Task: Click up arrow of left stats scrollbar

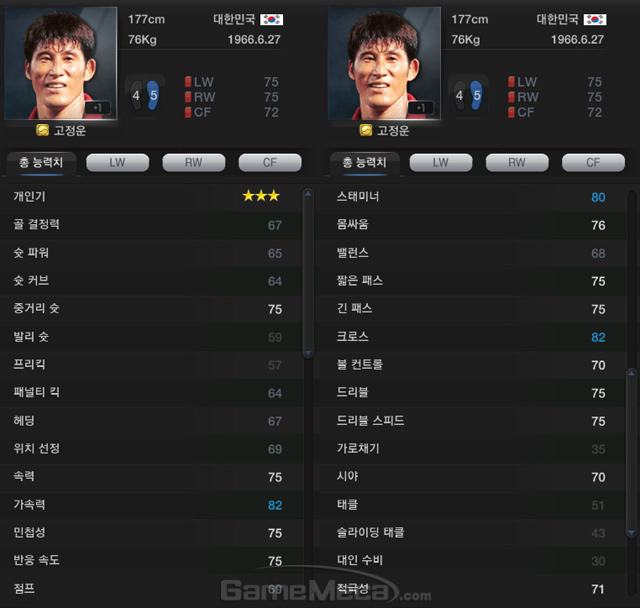Action: tap(308, 194)
